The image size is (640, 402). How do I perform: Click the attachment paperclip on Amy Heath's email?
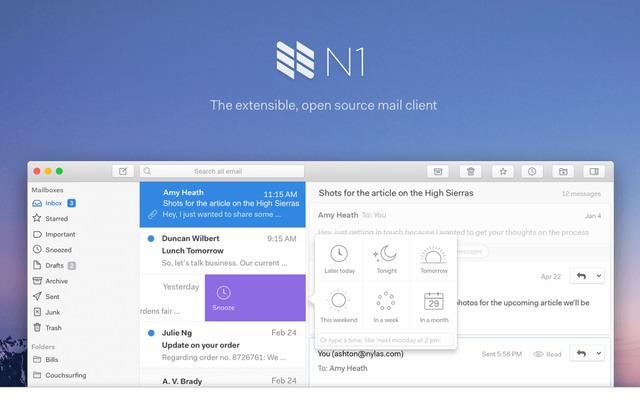[152, 214]
